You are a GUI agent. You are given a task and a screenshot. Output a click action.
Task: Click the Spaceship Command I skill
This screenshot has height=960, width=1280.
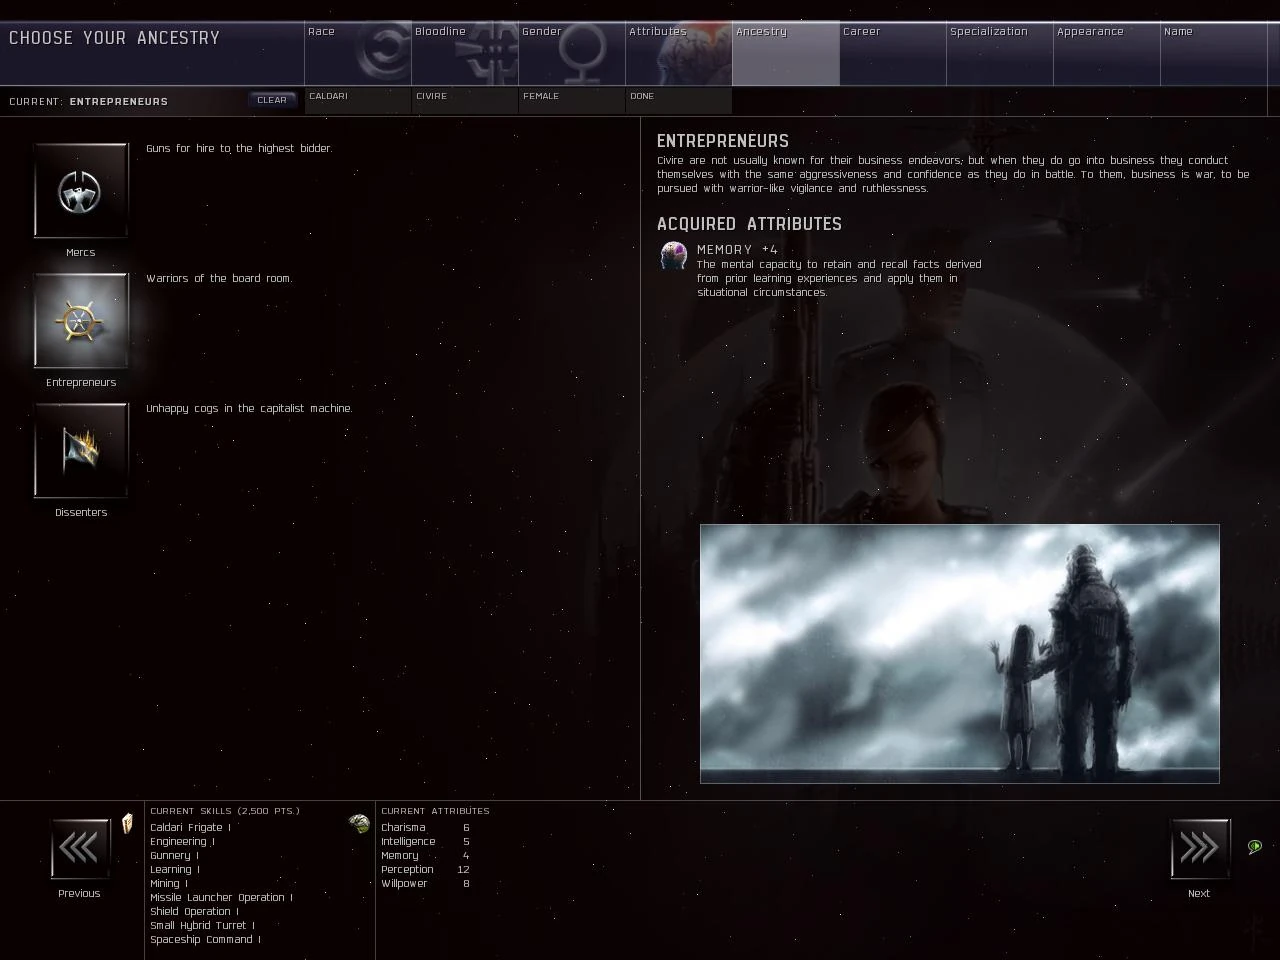tap(205, 939)
